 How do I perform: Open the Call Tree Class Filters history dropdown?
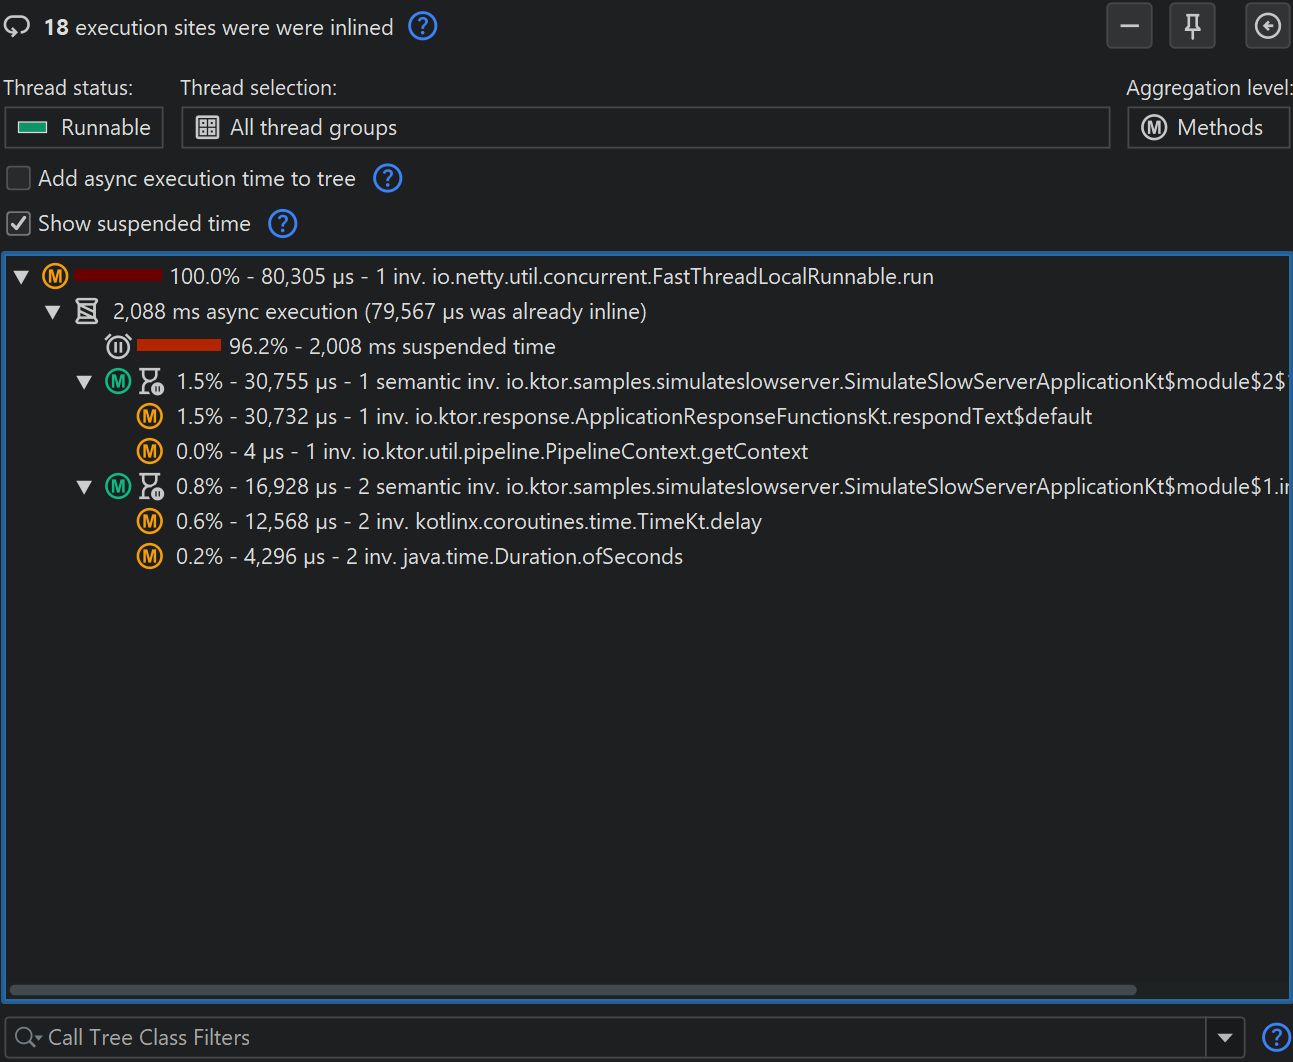pyautogui.click(x=1225, y=1038)
